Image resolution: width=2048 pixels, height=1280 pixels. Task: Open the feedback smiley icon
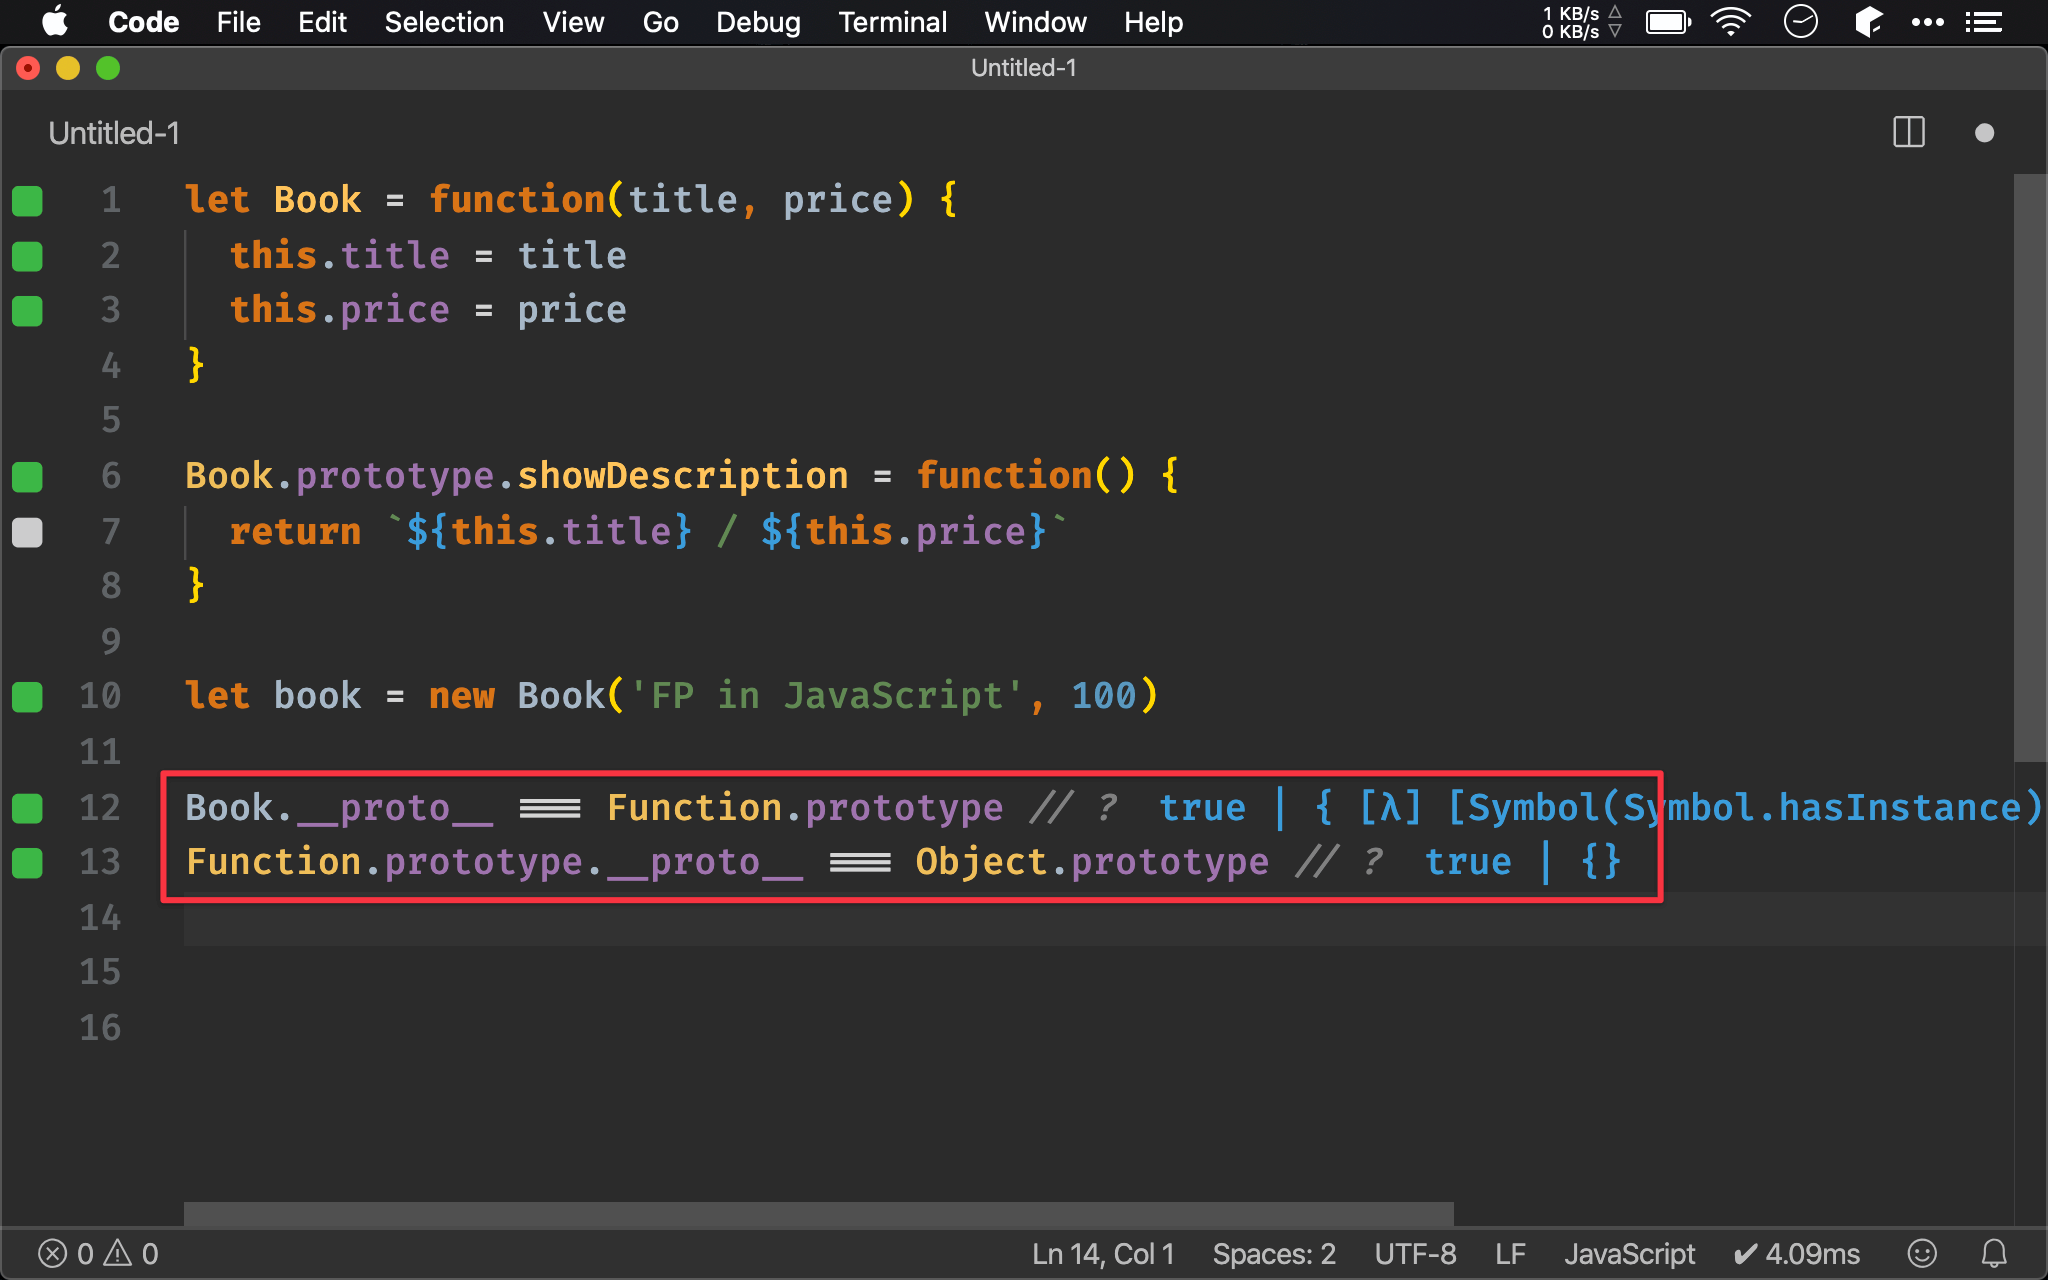tap(1921, 1253)
